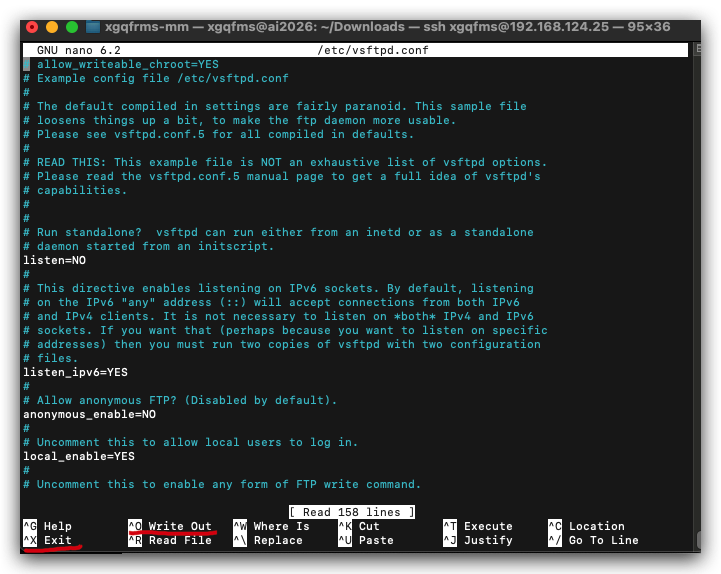Click the anonymous_enable=NO setting line
Image resolution: width=721 pixels, height=574 pixels.
click(90, 414)
